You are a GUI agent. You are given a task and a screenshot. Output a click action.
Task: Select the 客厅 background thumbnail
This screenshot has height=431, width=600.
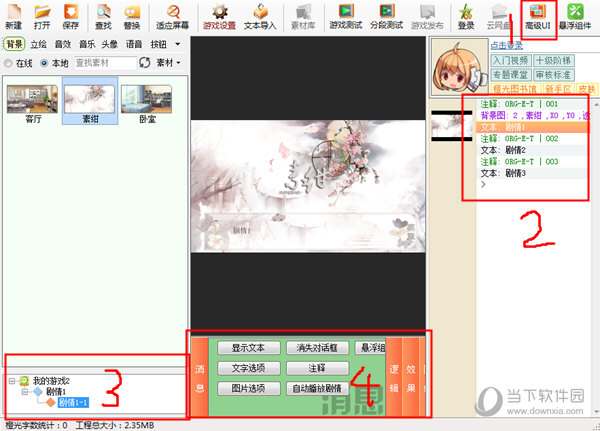(x=33, y=103)
